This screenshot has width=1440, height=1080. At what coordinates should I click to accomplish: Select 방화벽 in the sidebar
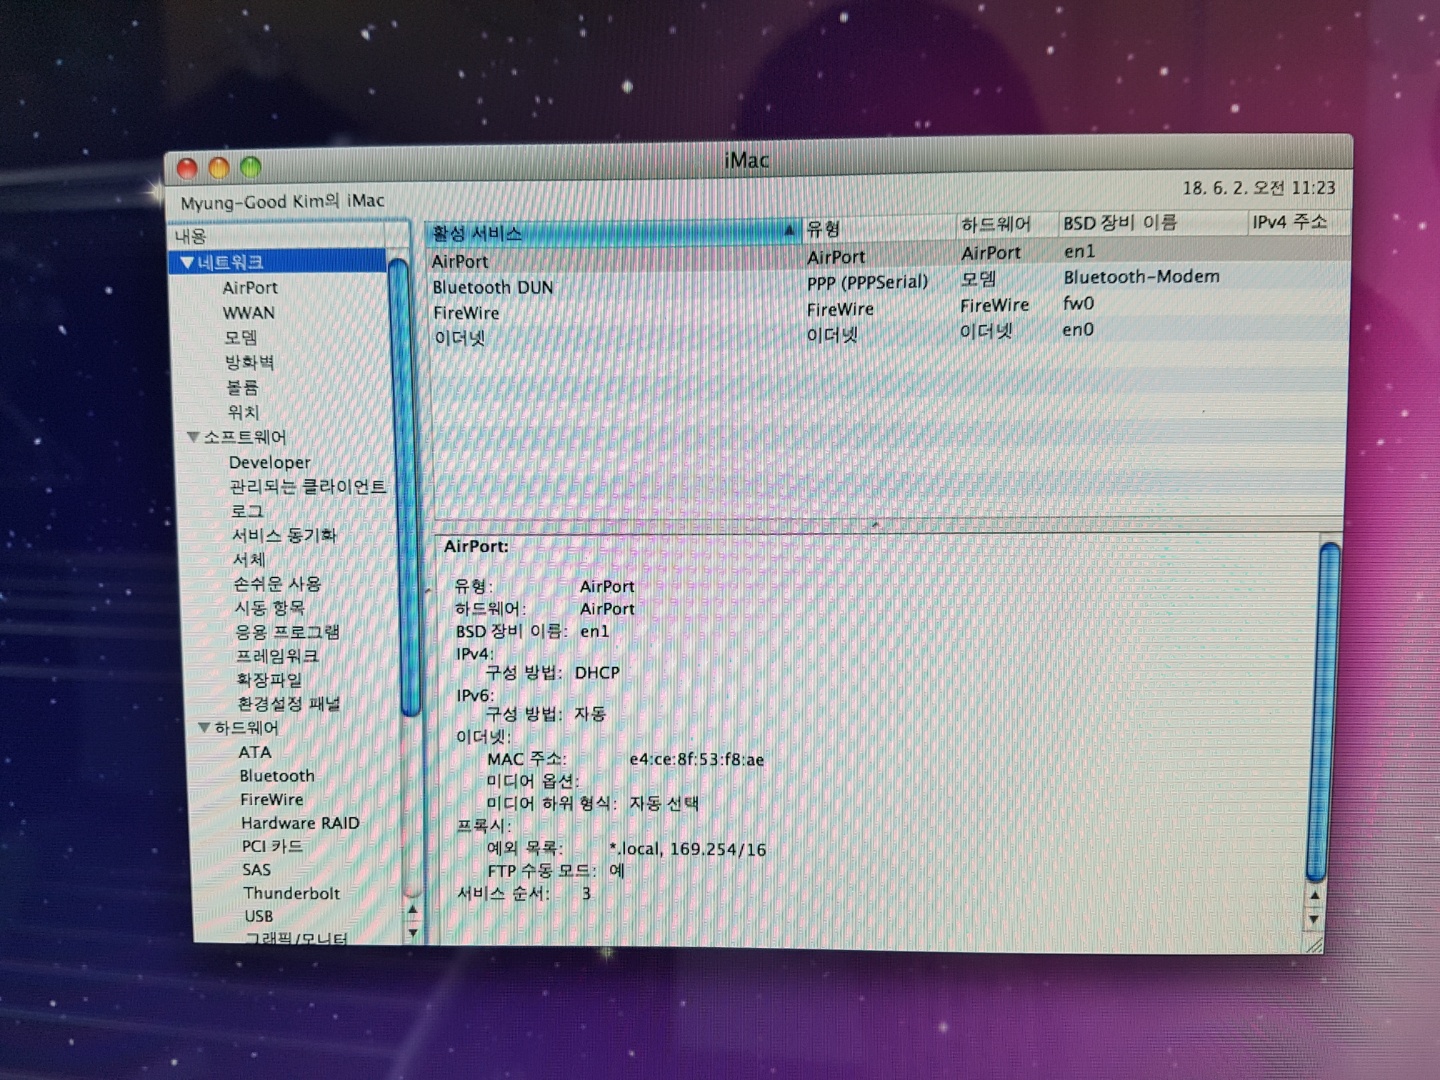[249, 362]
